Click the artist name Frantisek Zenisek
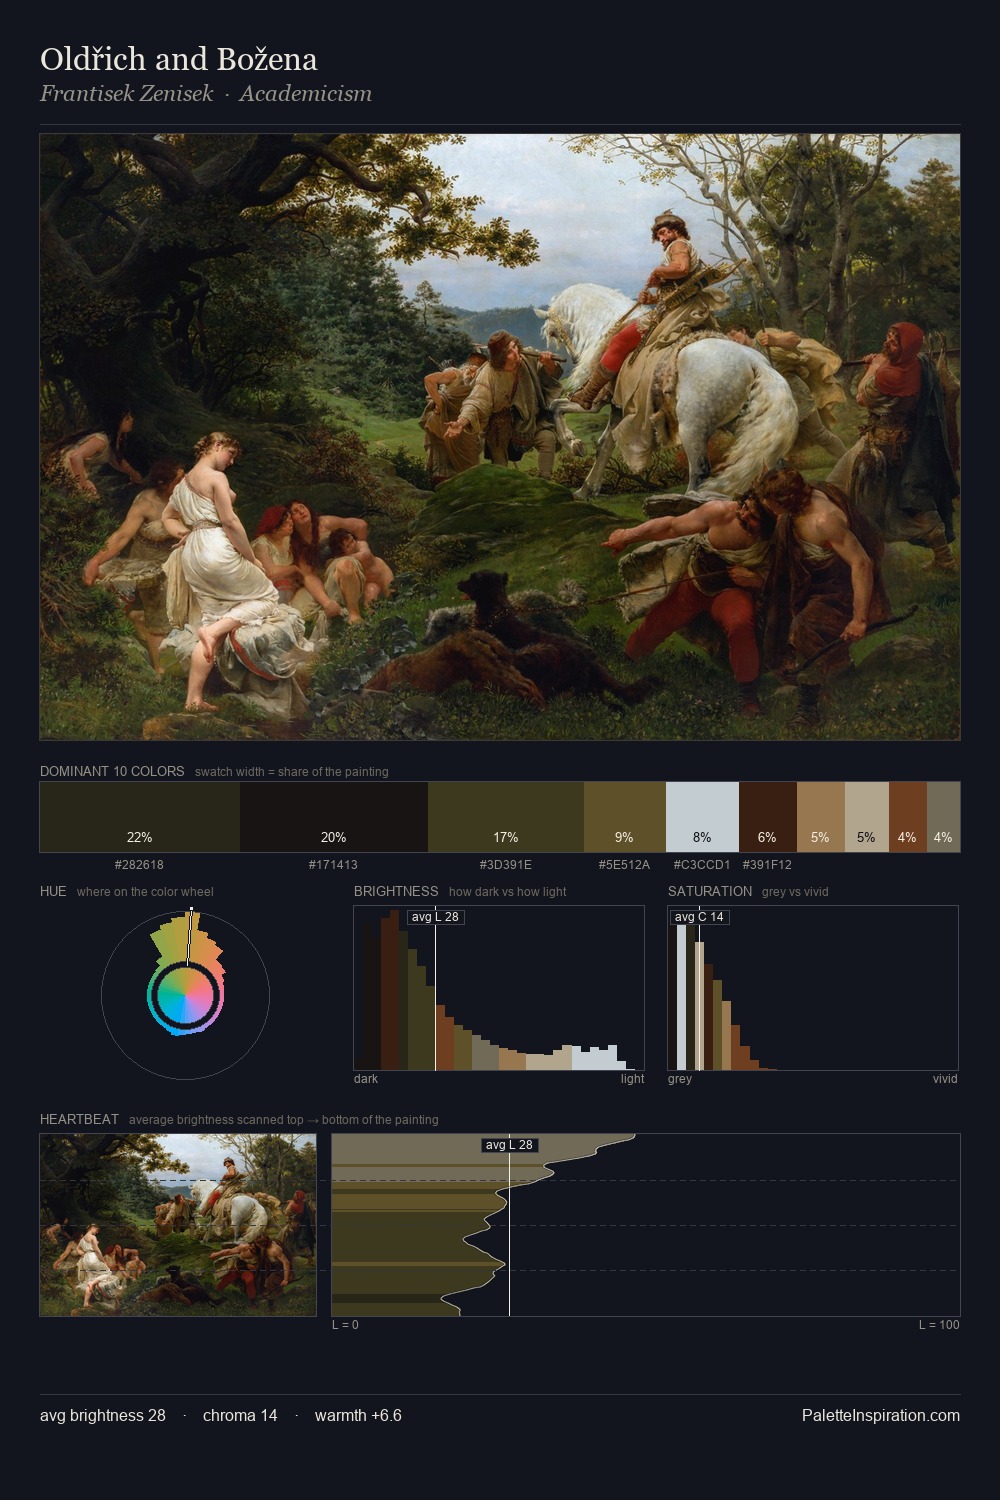This screenshot has width=1000, height=1500. pos(127,94)
